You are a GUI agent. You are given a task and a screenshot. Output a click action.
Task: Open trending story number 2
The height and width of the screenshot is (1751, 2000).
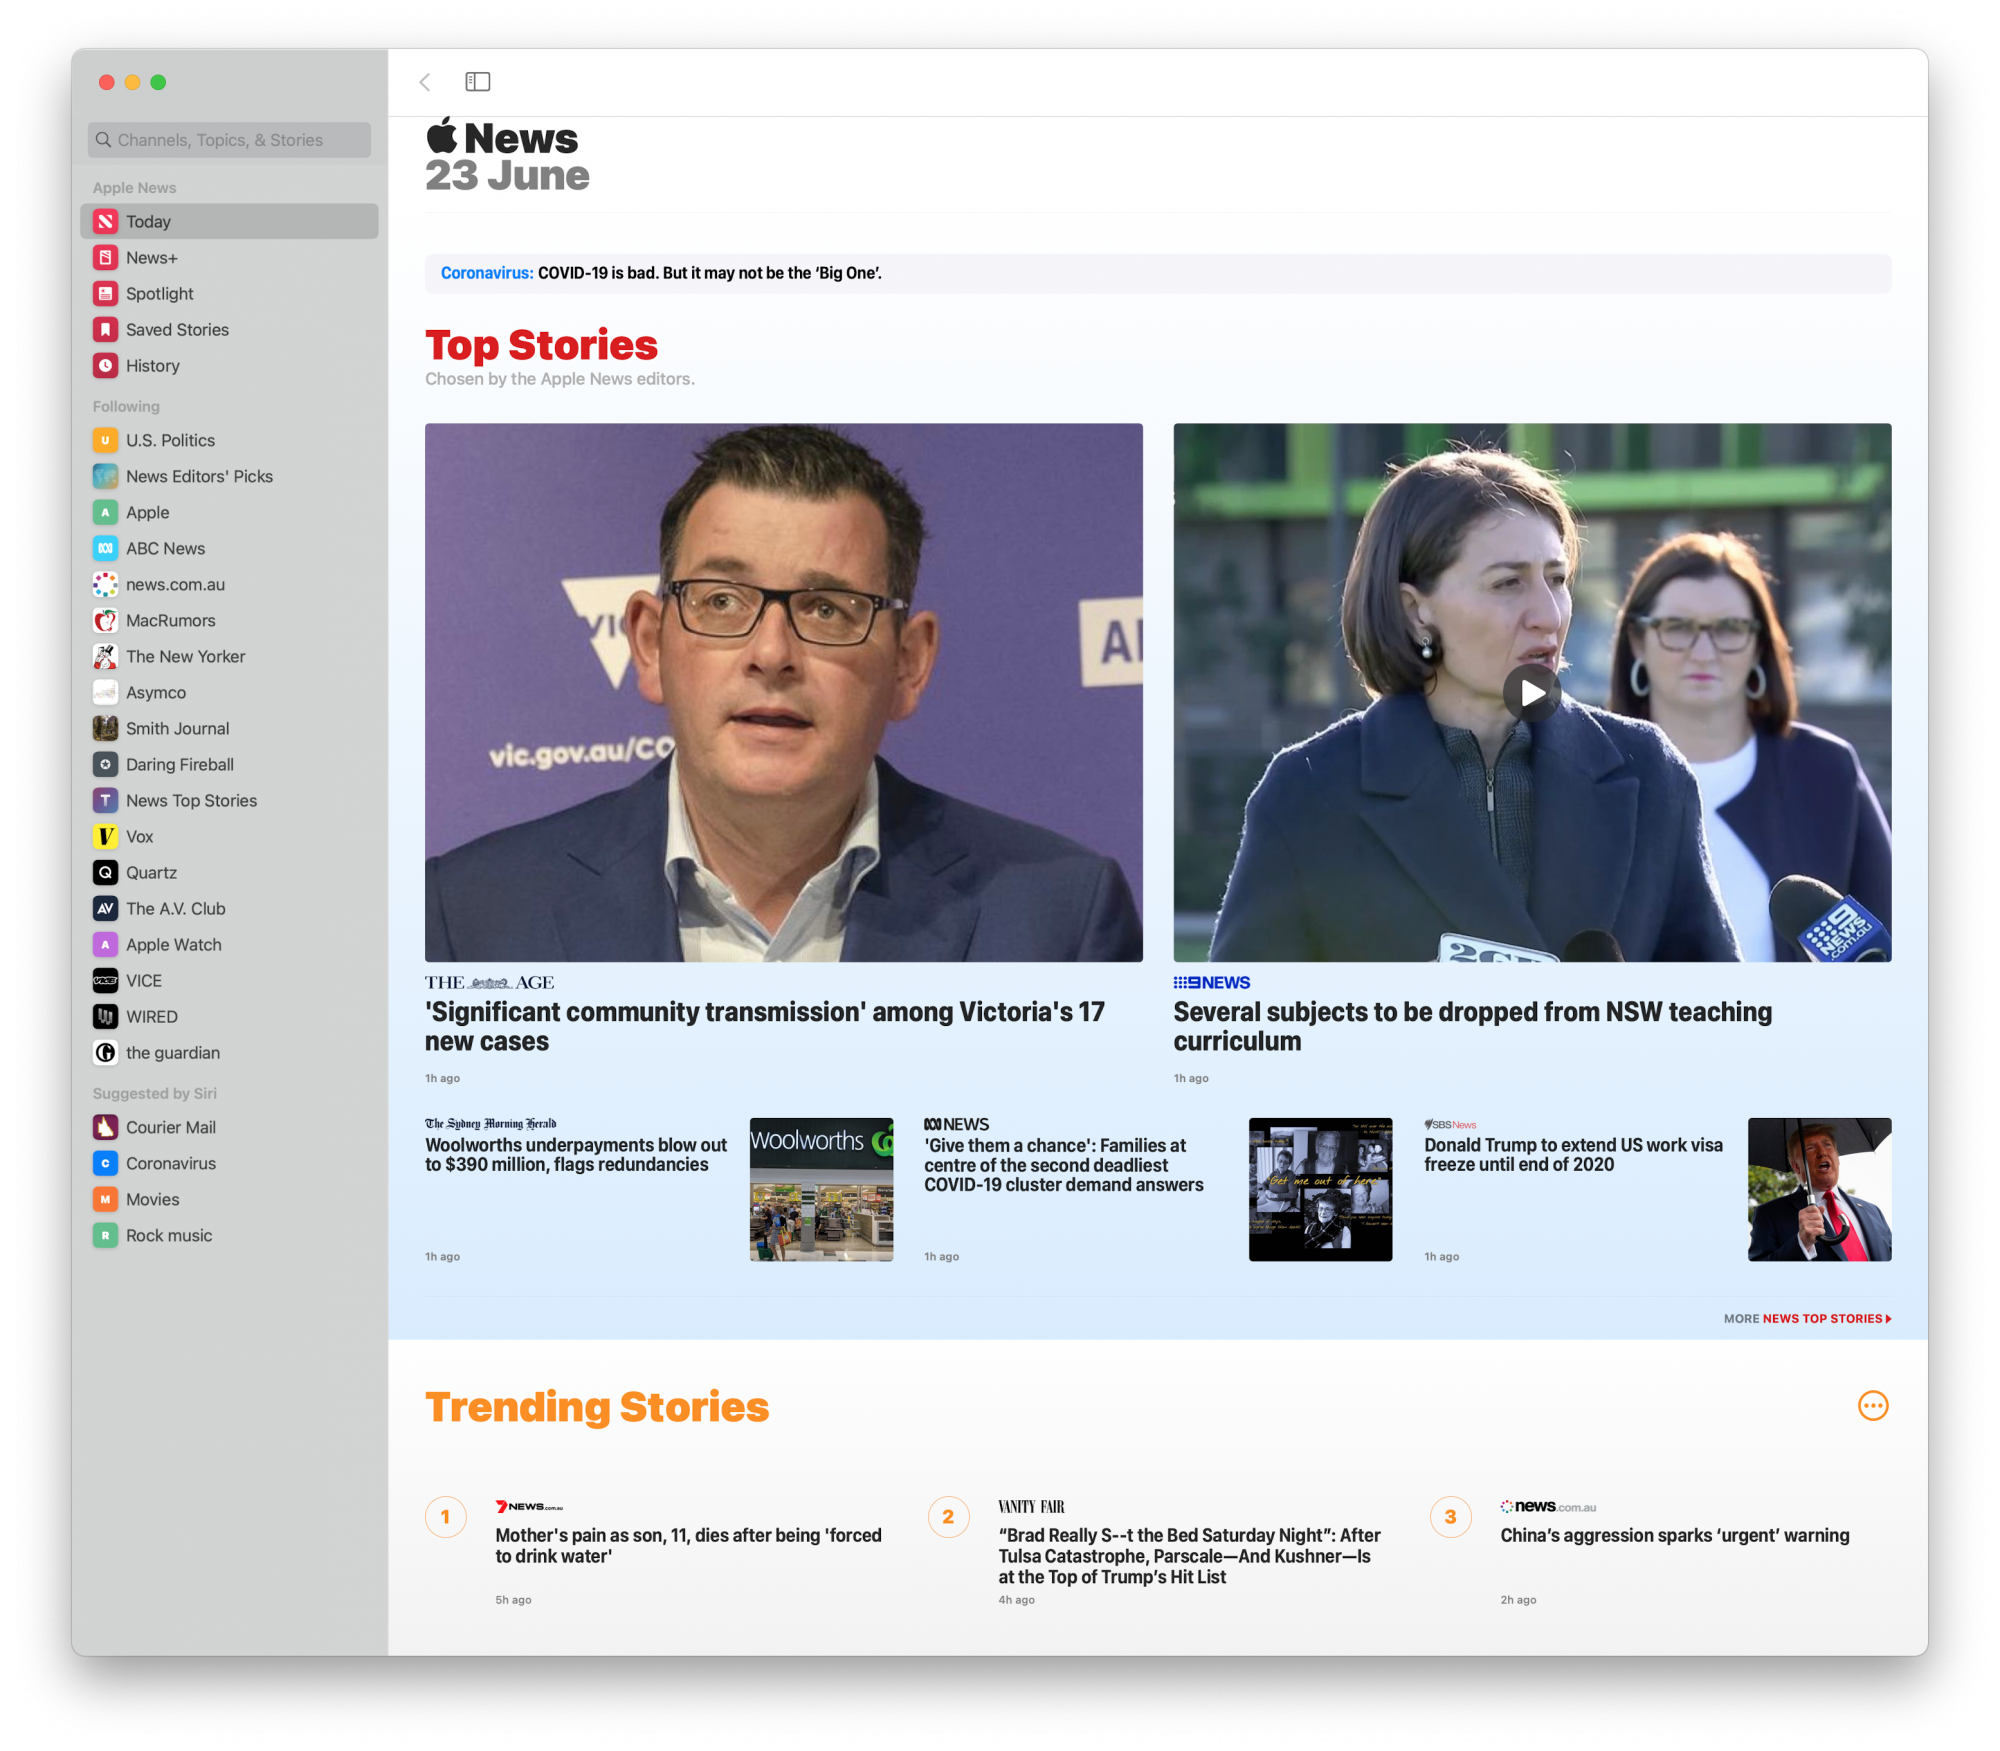tap(1188, 1555)
